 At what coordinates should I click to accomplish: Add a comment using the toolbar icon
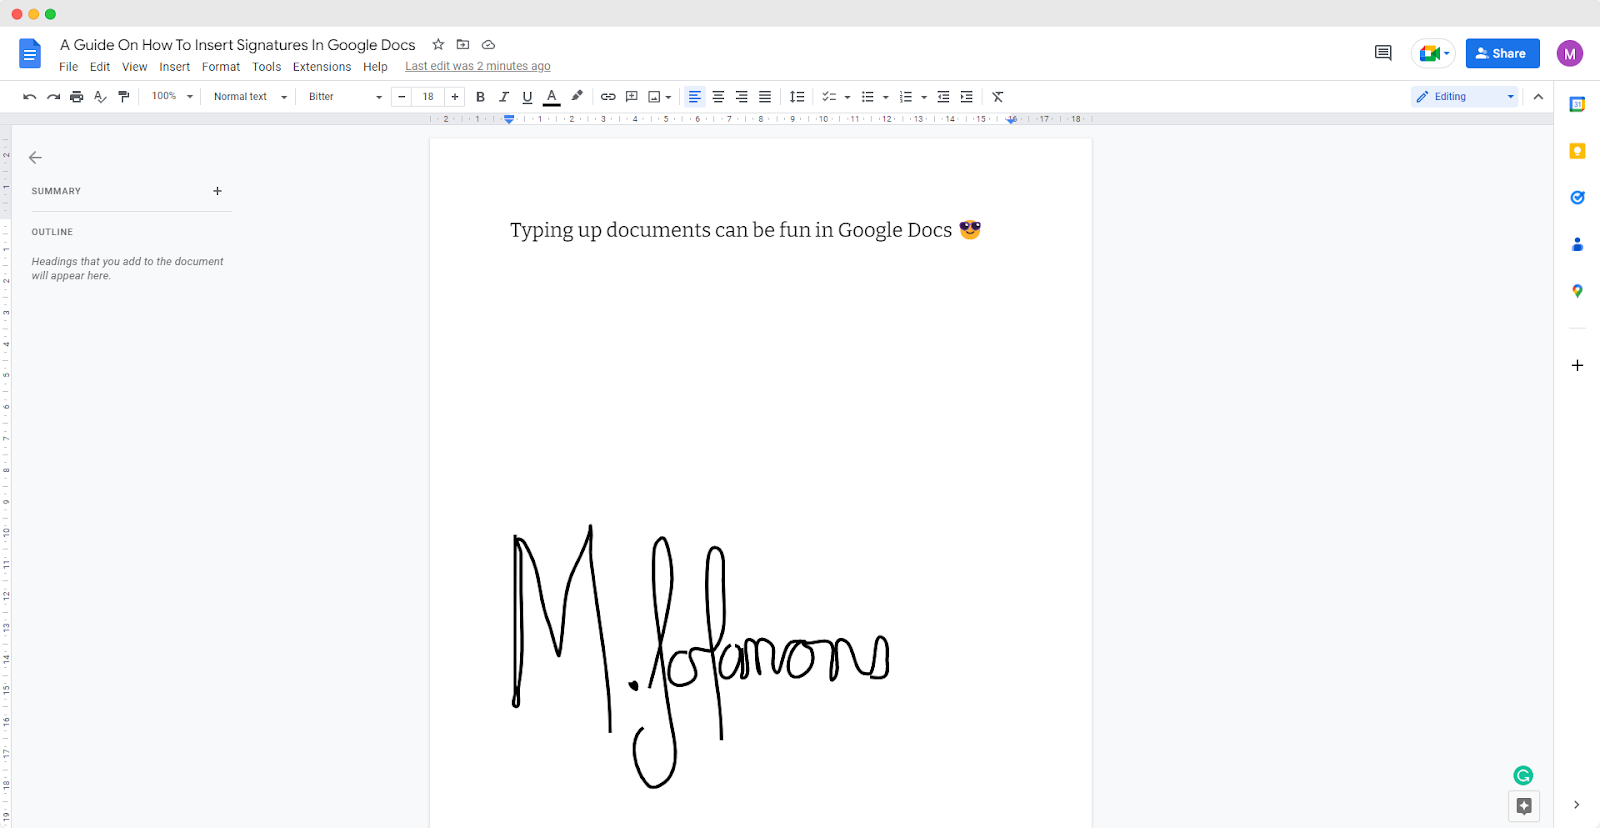point(632,97)
